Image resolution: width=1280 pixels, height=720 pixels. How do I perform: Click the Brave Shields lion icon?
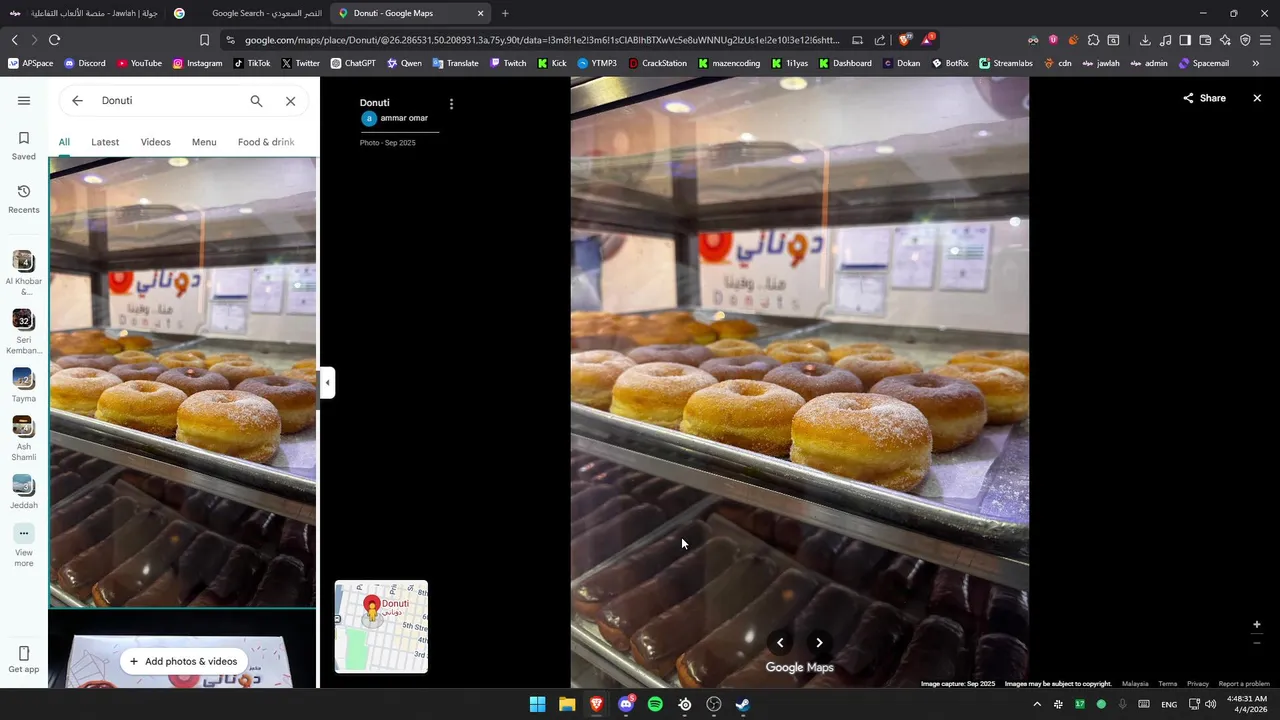tap(905, 40)
